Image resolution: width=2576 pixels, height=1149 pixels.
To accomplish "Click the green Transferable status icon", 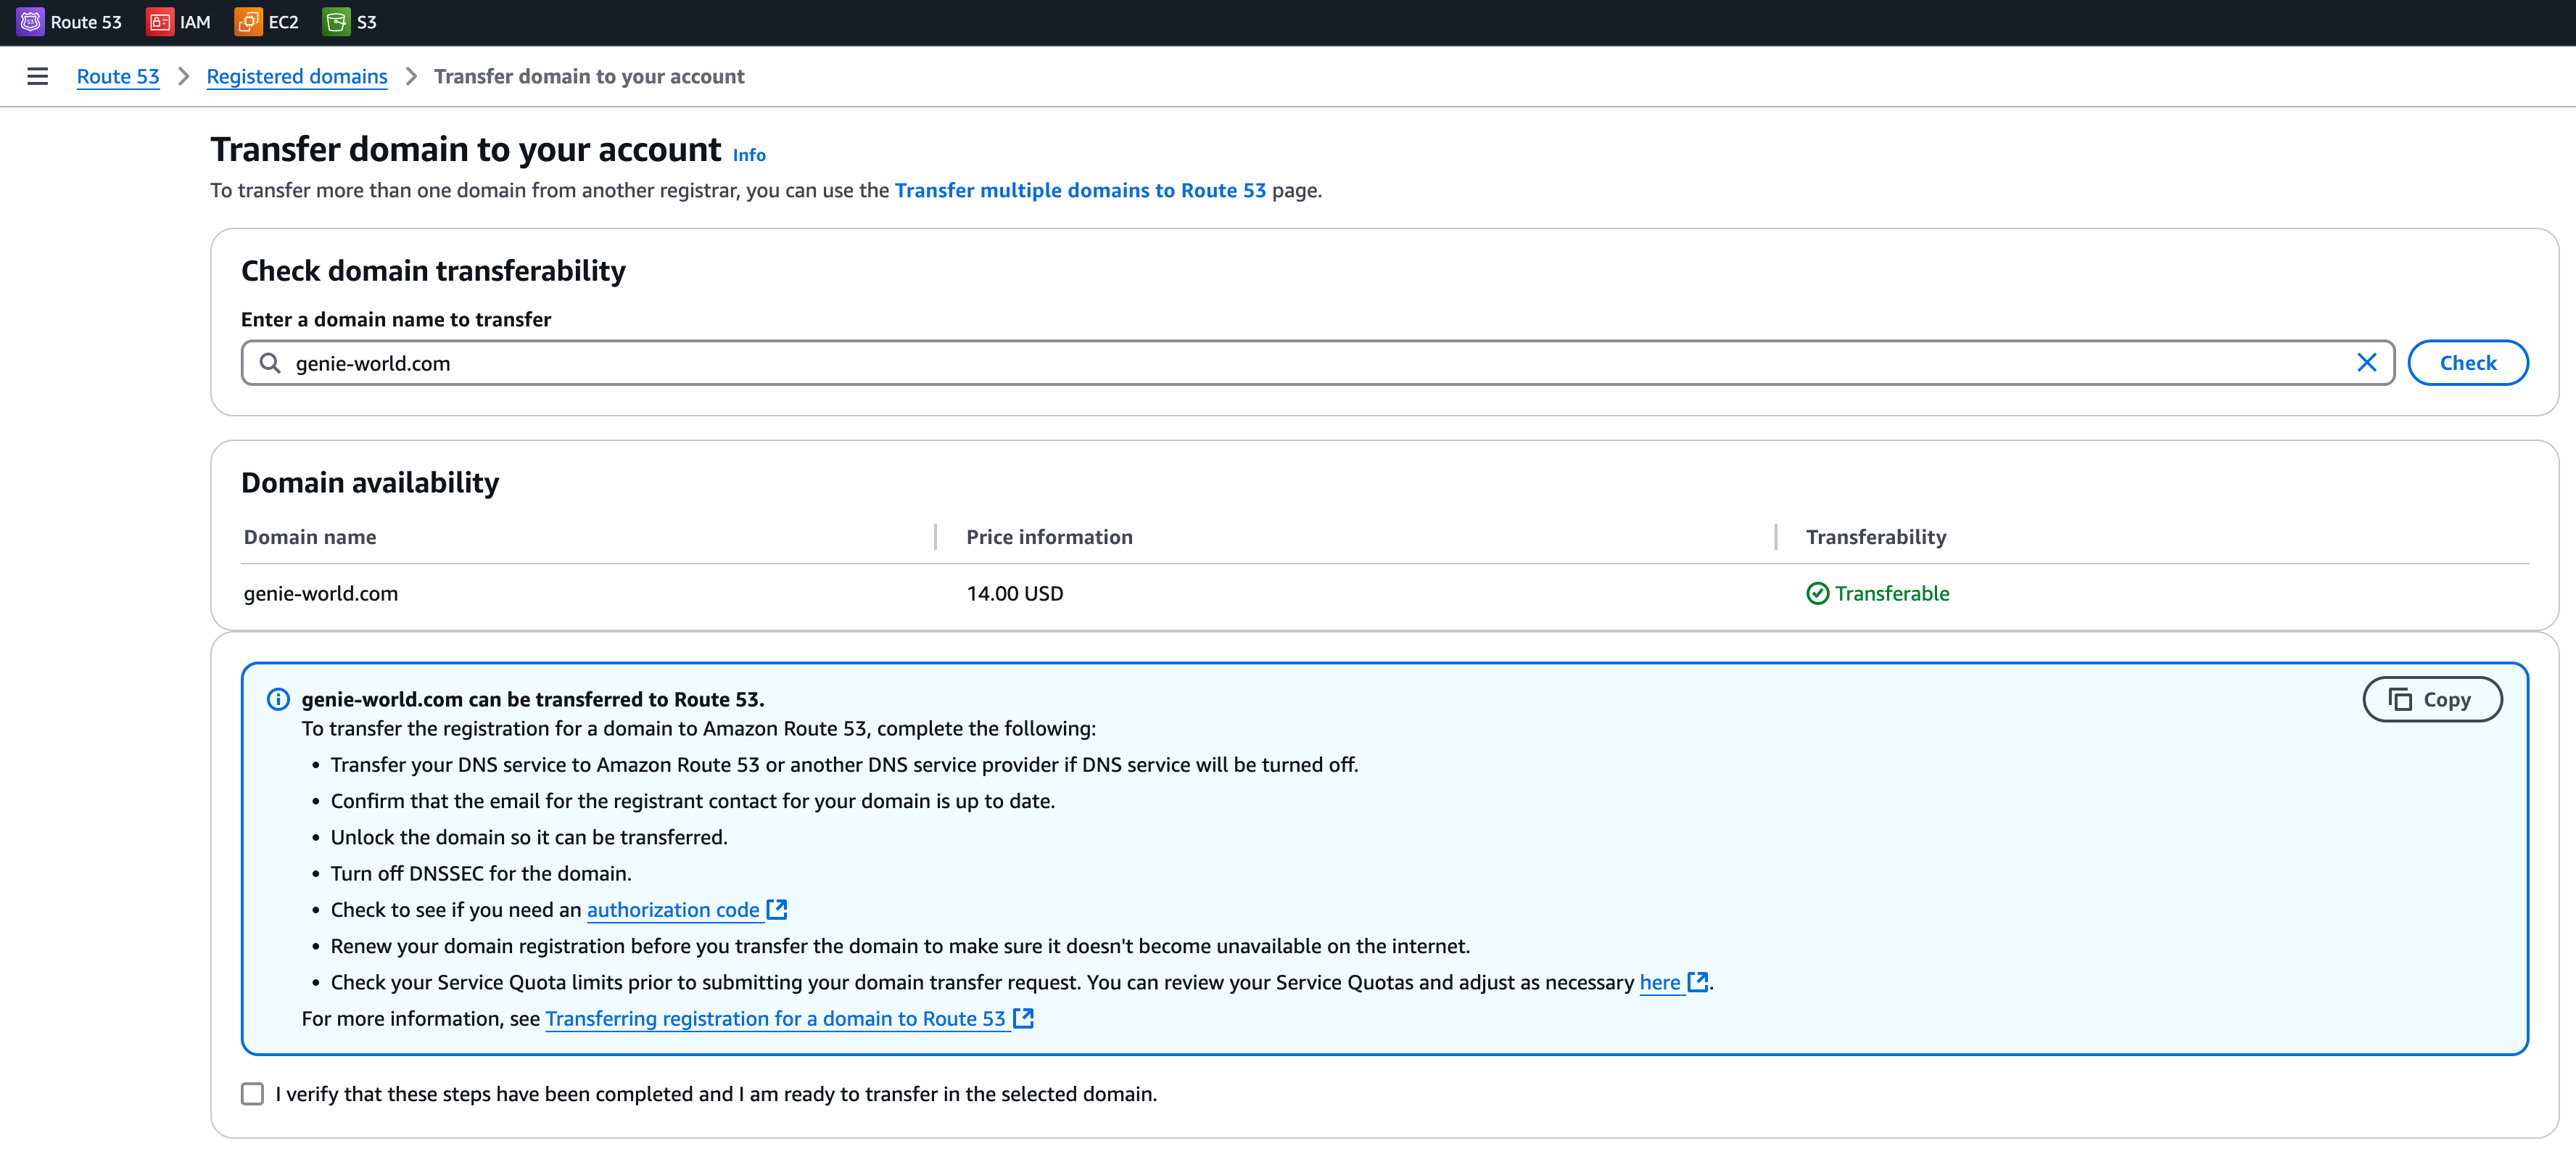I will (x=1817, y=593).
